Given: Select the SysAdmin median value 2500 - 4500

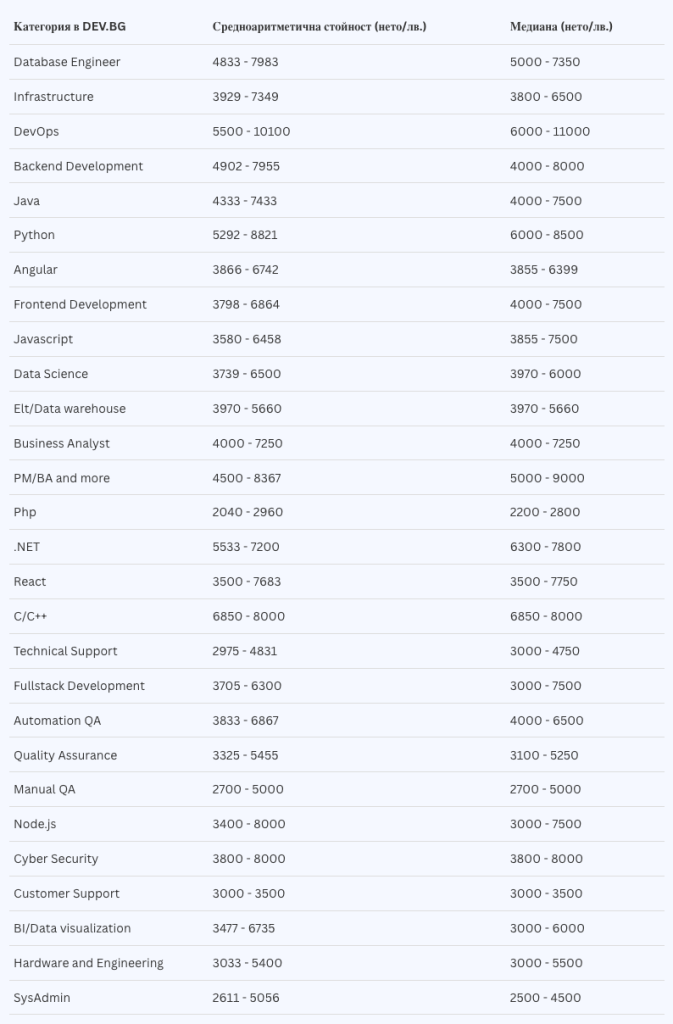Looking at the screenshot, I should point(545,998).
